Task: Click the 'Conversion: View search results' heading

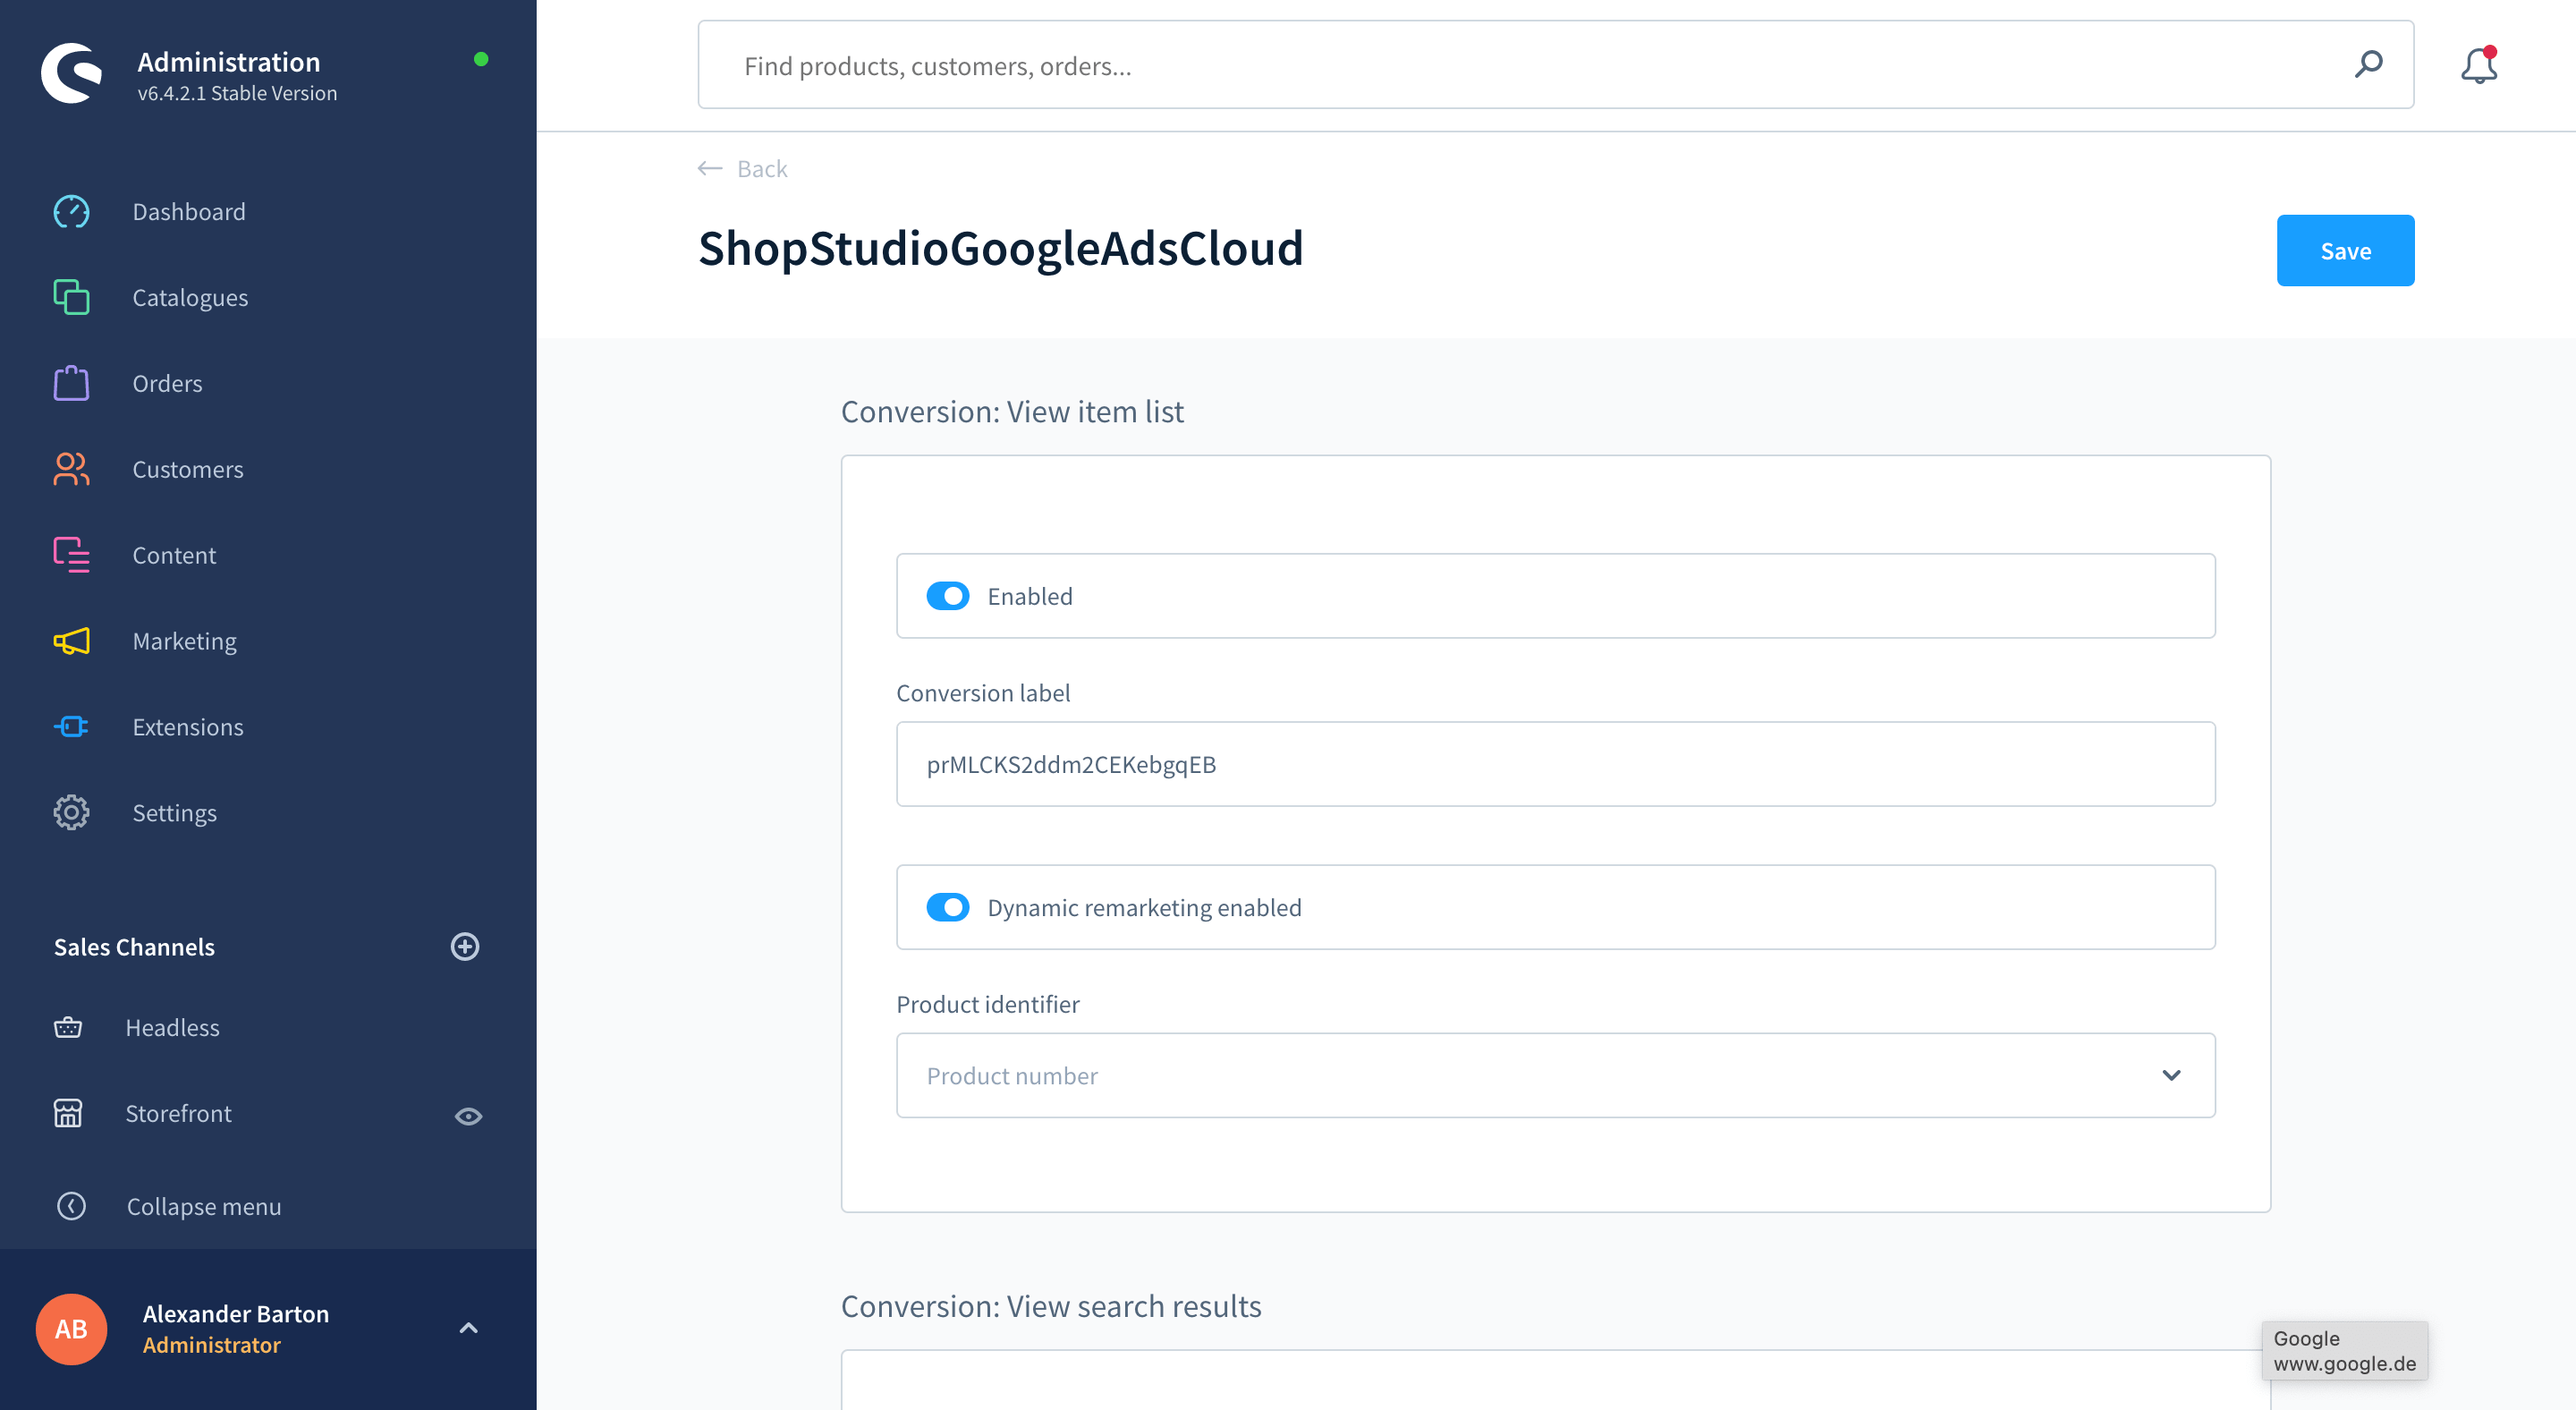Action: (1051, 1306)
